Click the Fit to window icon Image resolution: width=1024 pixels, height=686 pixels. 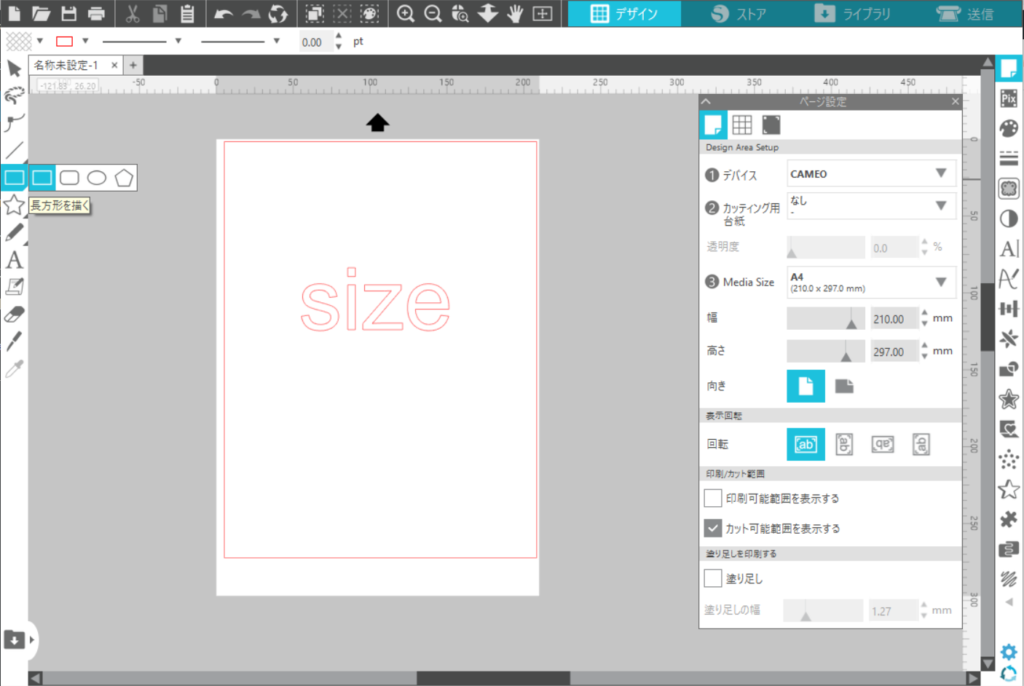coord(542,13)
